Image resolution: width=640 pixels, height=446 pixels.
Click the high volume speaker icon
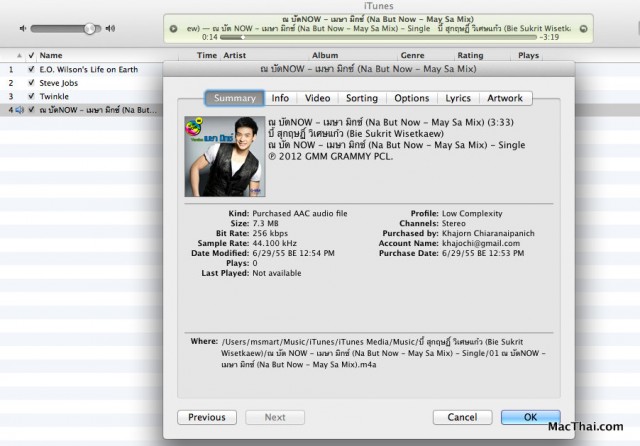coord(110,29)
